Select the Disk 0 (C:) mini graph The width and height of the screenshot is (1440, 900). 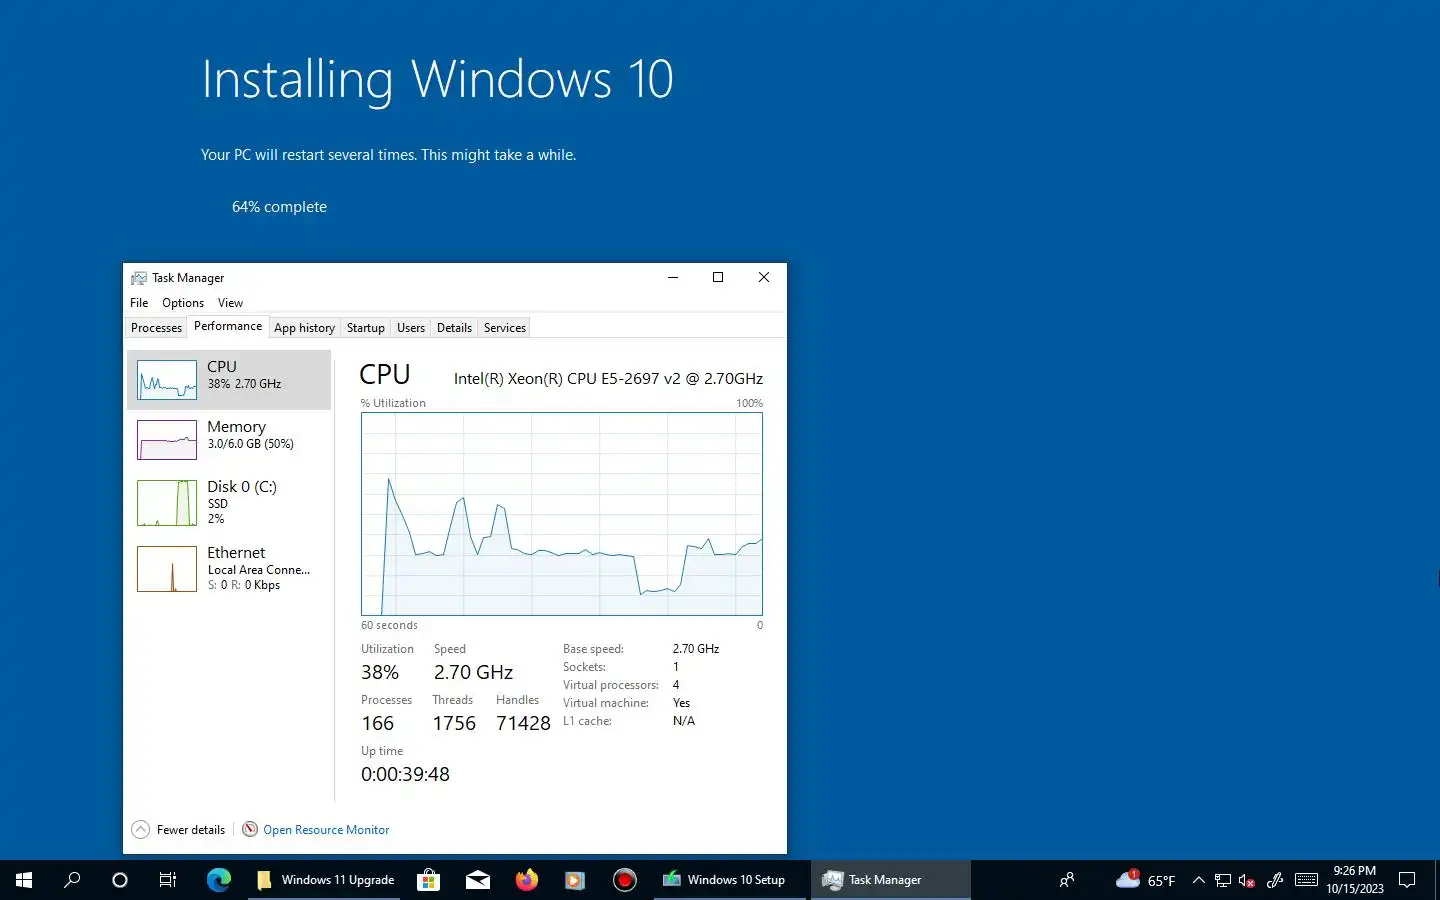(167, 503)
